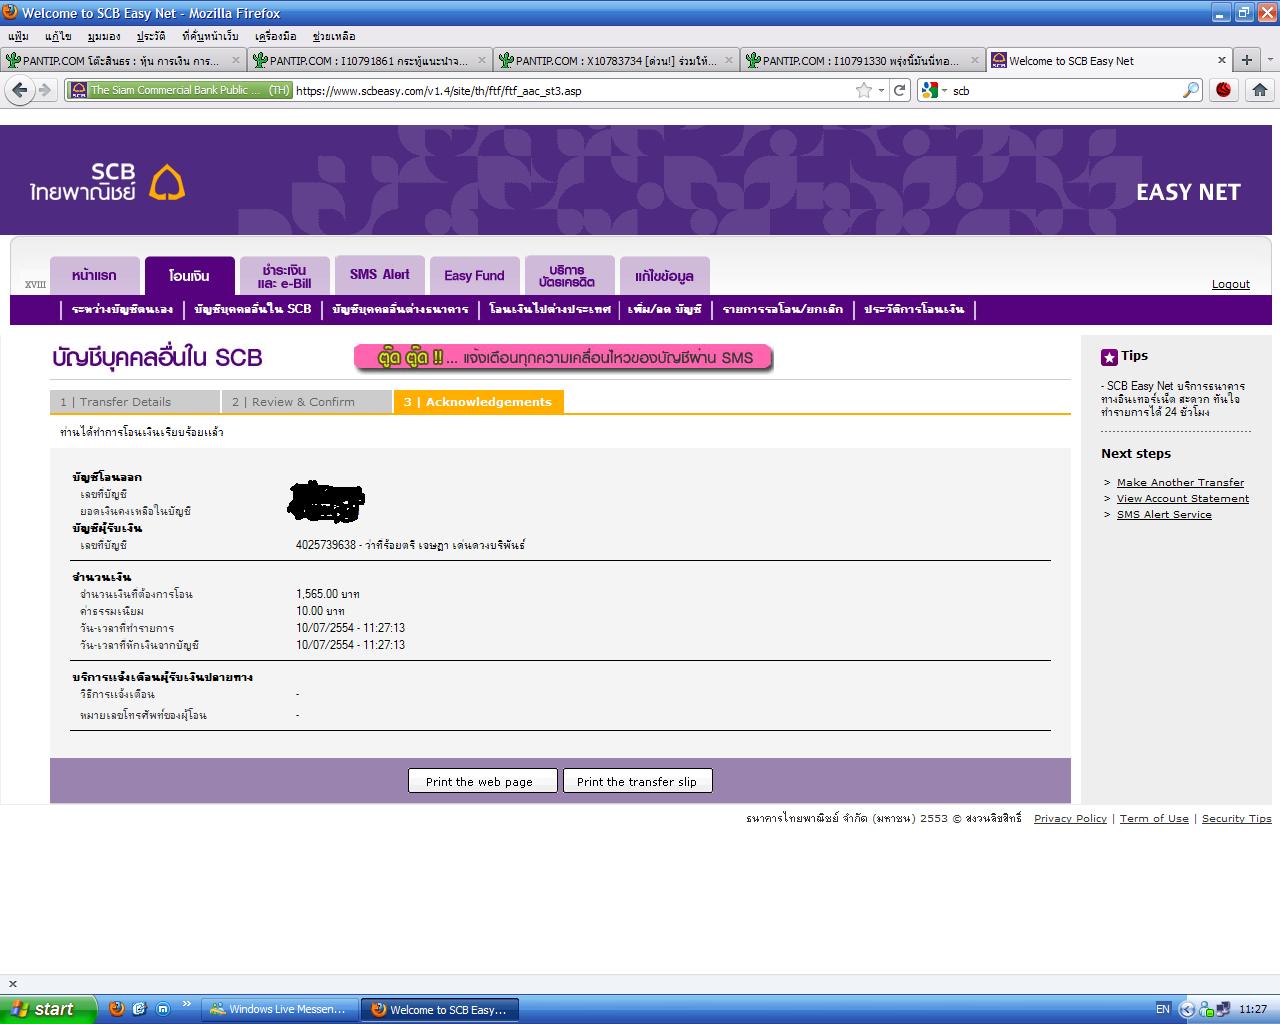Open the ที่คั่นหน้าเว็บ bookmarks menu
The image size is (1280, 1024).
(x=210, y=36)
